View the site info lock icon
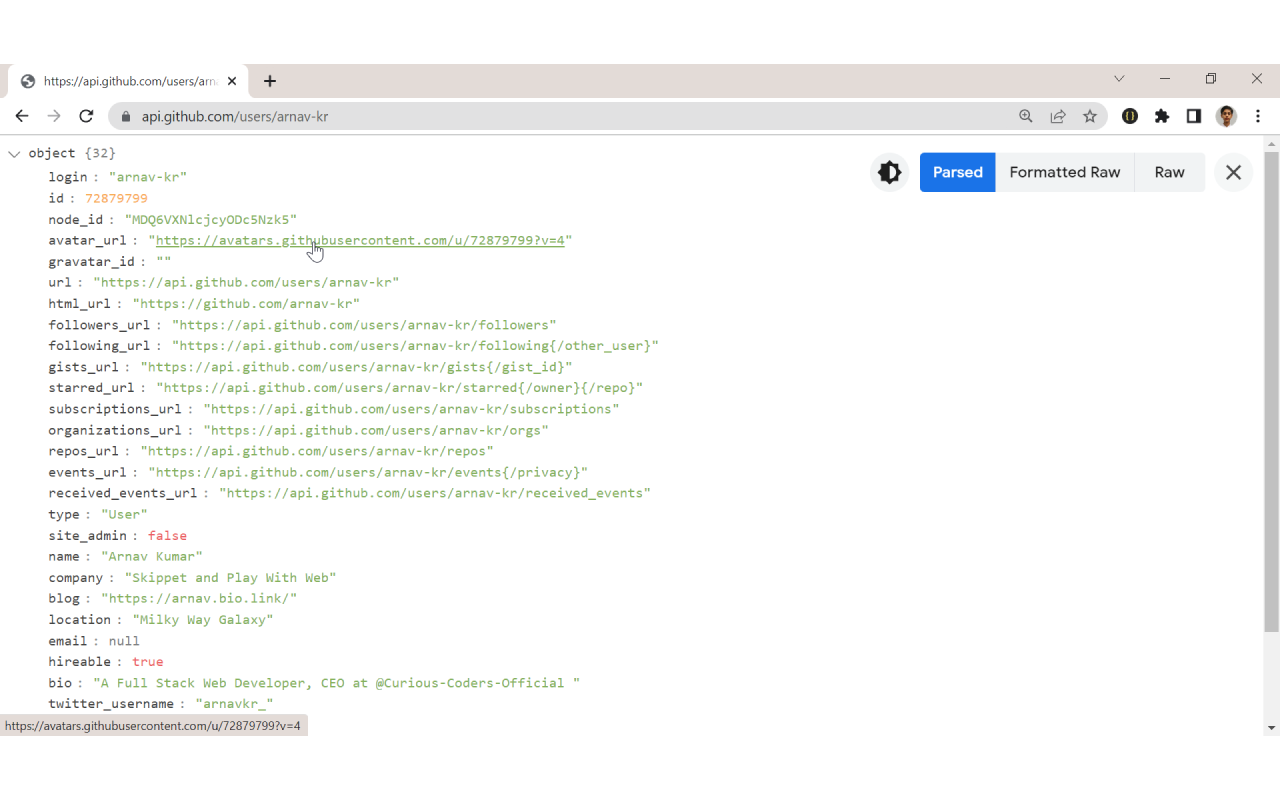The image size is (1280, 800). pyautogui.click(x=126, y=116)
